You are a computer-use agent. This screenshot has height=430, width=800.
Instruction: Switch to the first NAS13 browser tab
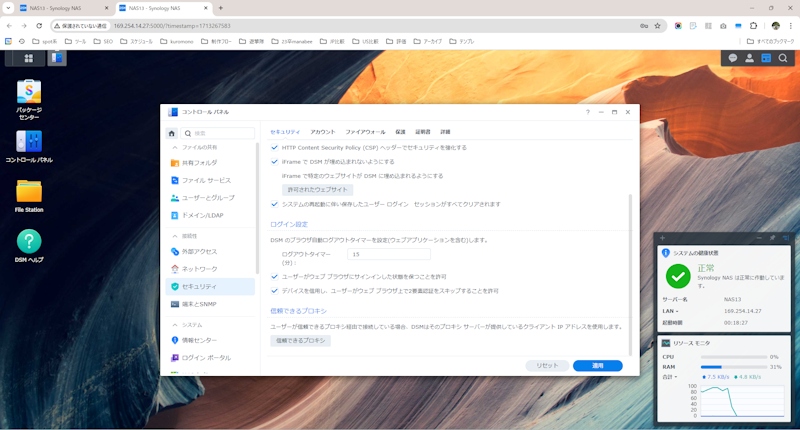[x=64, y=8]
